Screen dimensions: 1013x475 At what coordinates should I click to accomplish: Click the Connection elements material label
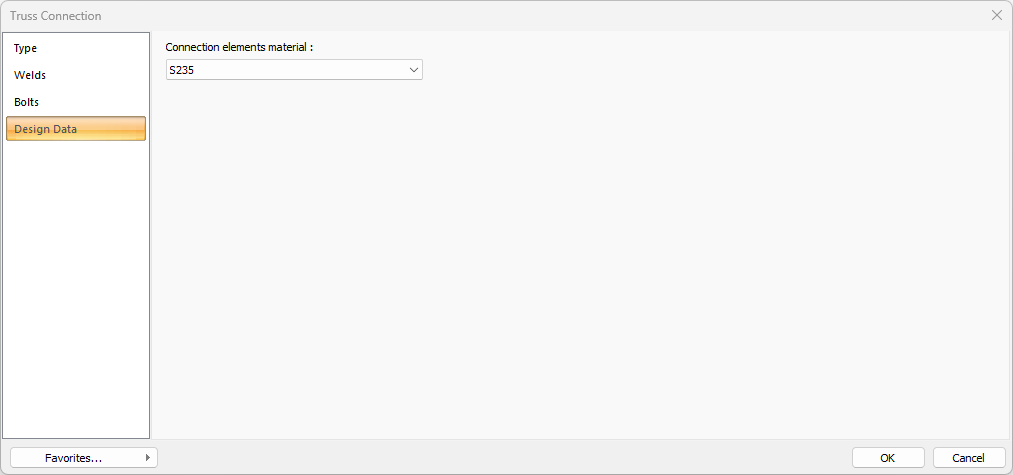pyautogui.click(x=239, y=47)
